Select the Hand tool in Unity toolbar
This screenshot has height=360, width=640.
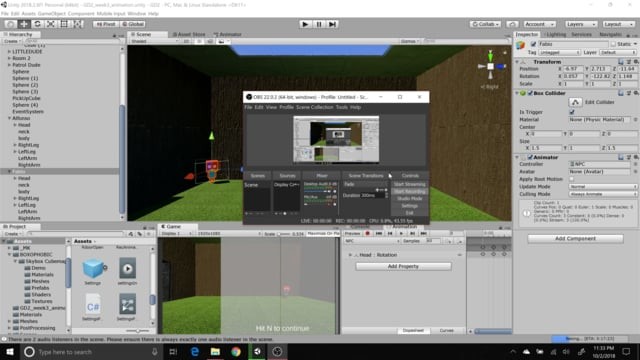[11, 24]
